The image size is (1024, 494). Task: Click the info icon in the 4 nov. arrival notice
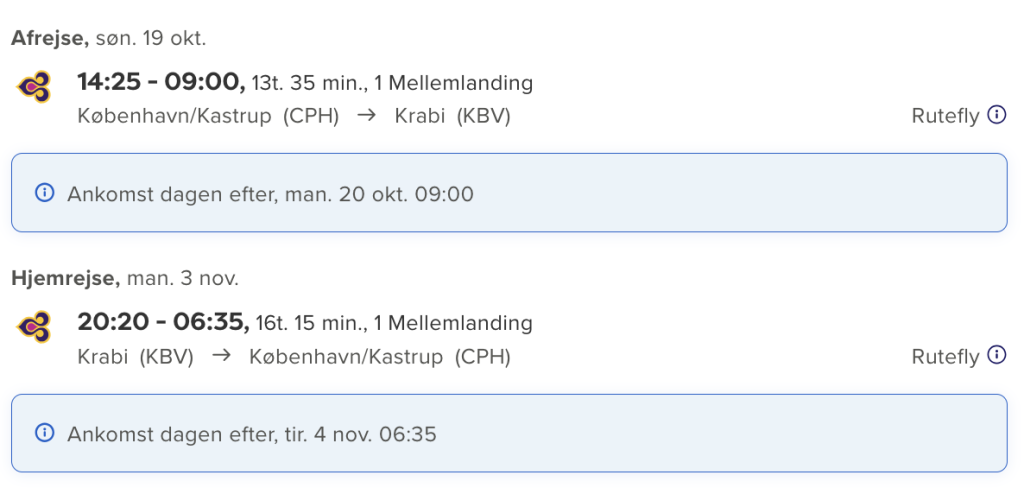[44, 433]
